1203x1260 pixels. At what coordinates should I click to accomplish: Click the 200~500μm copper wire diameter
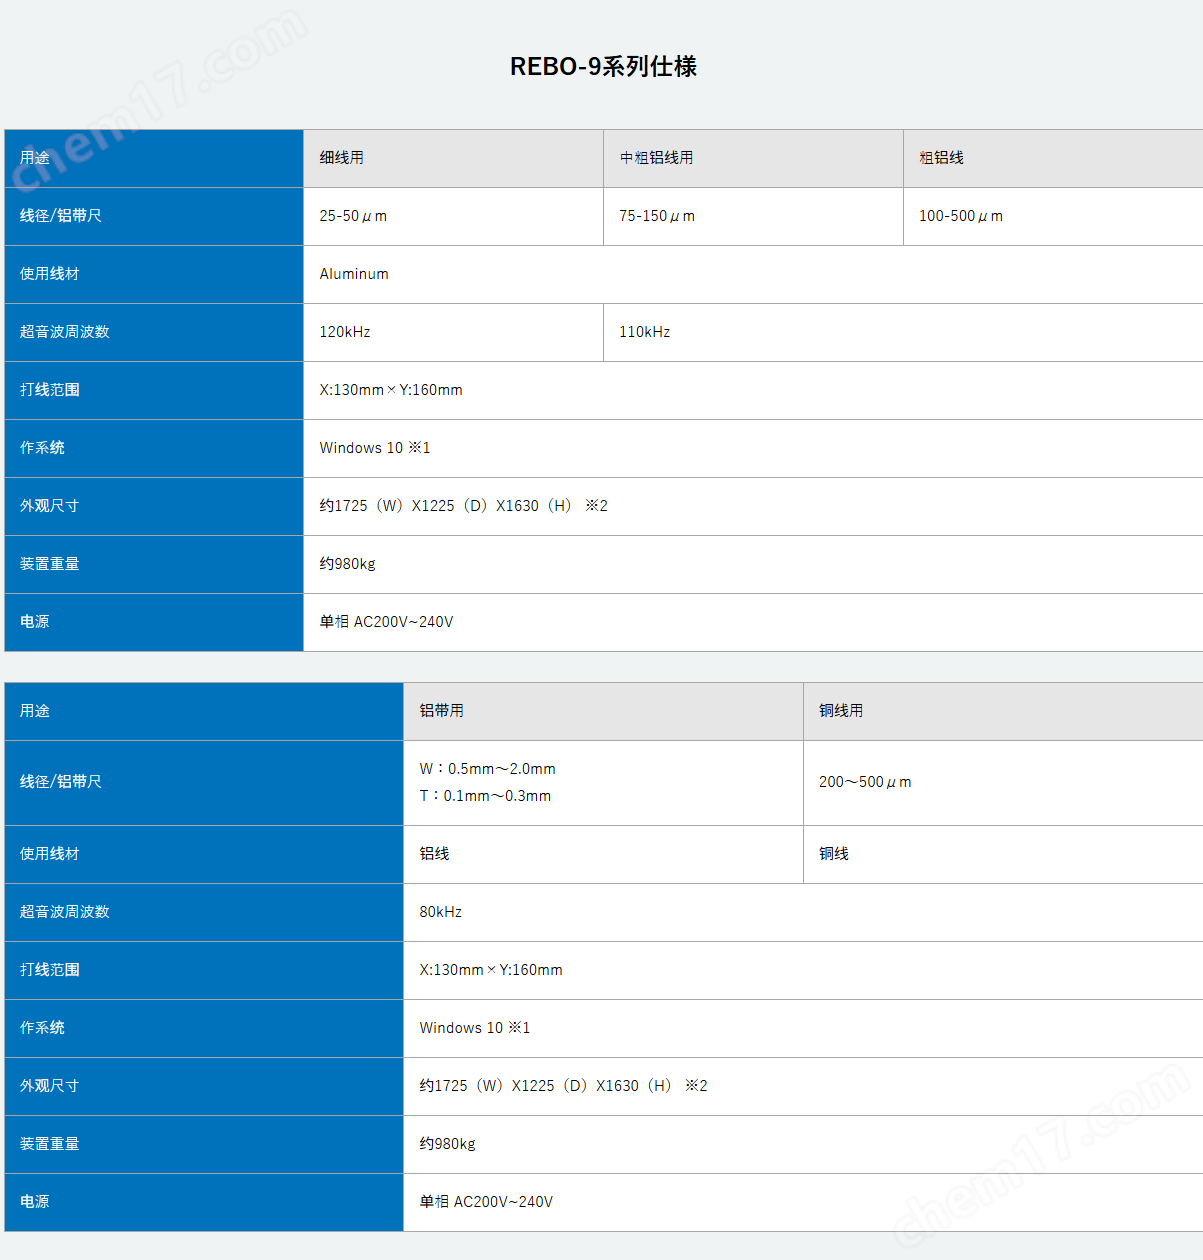point(865,782)
